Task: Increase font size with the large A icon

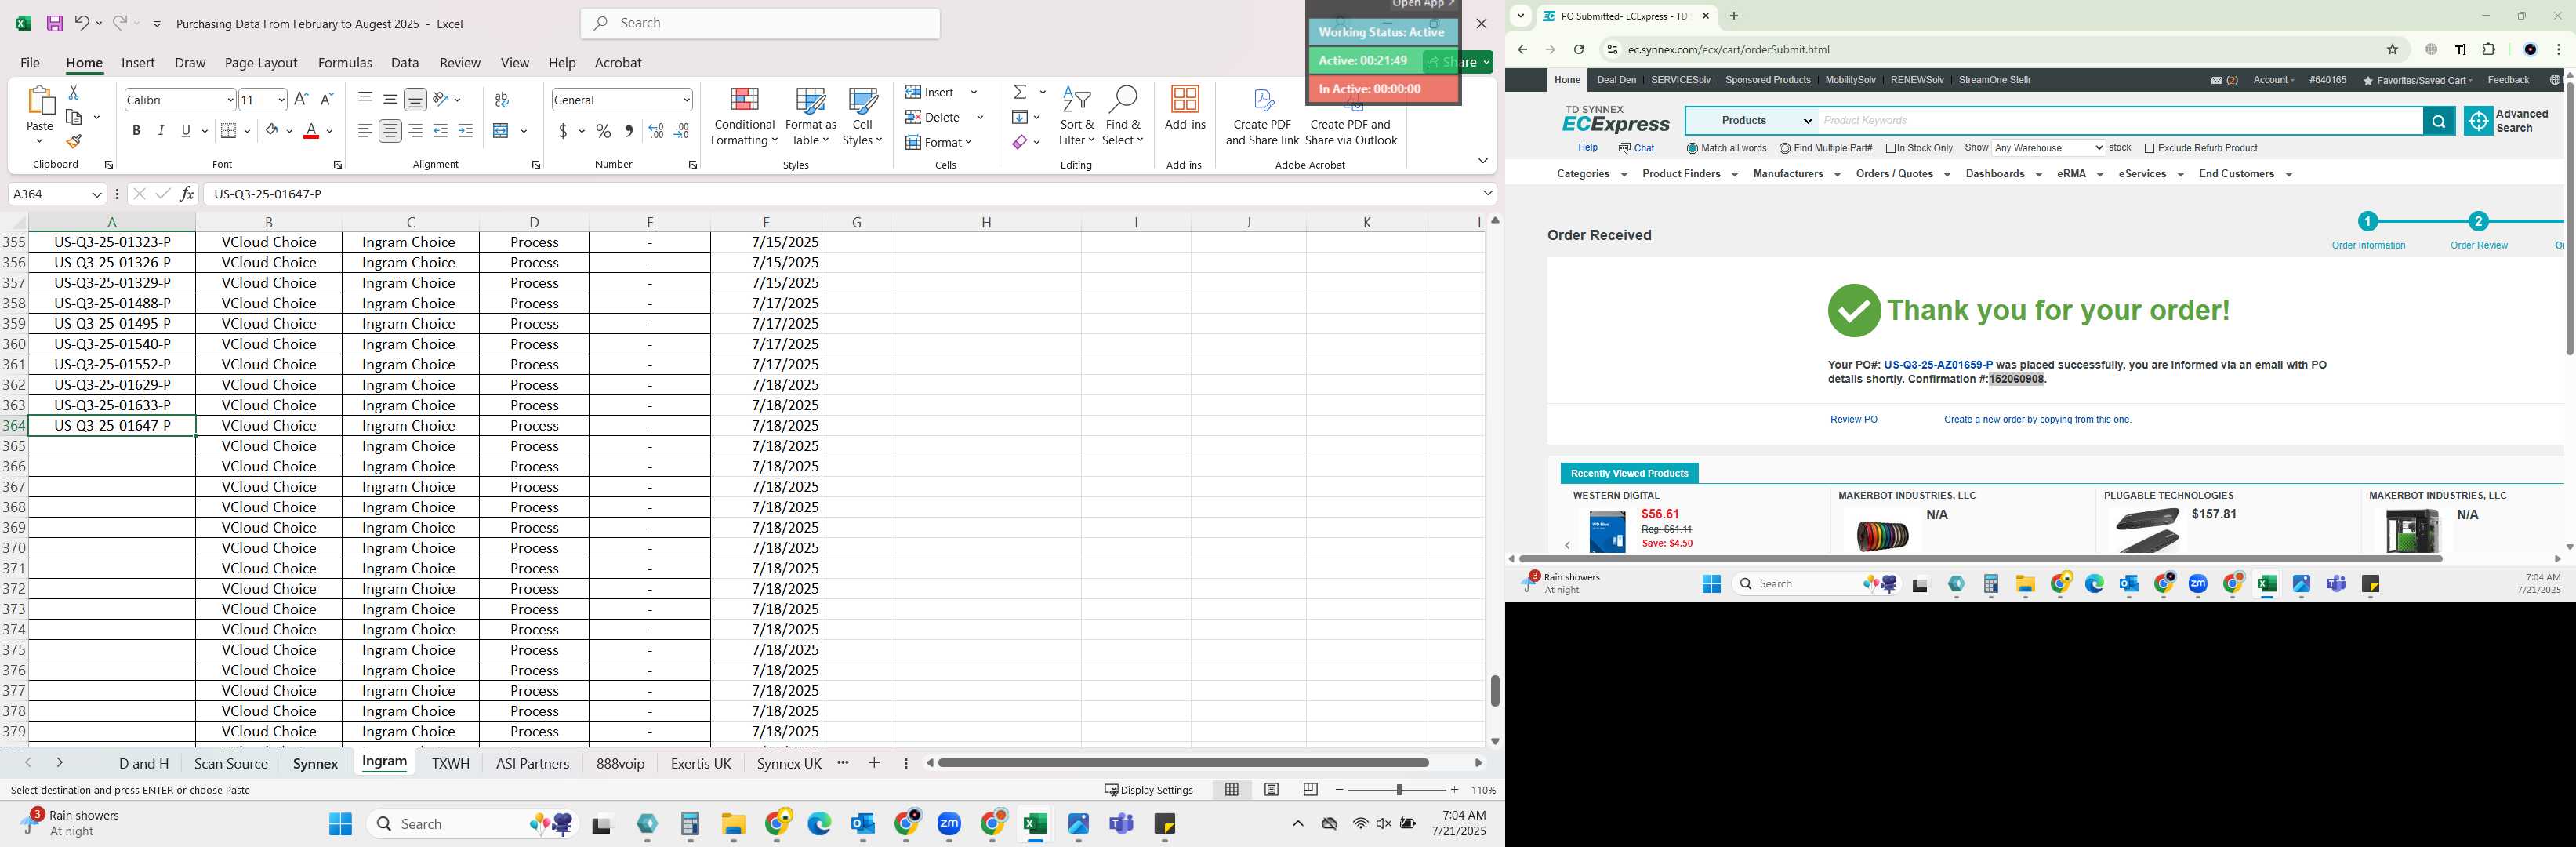Action: tap(301, 99)
